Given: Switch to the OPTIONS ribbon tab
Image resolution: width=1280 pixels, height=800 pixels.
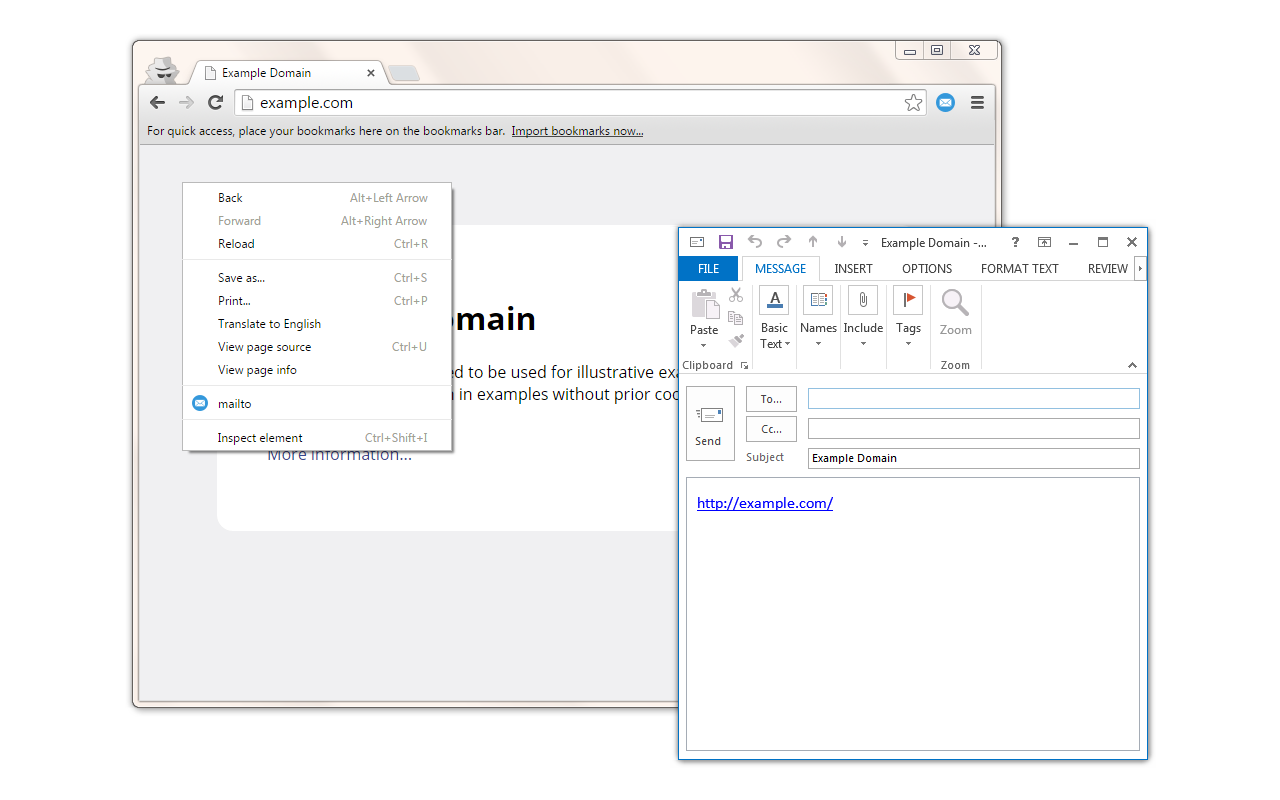Looking at the screenshot, I should 927,268.
